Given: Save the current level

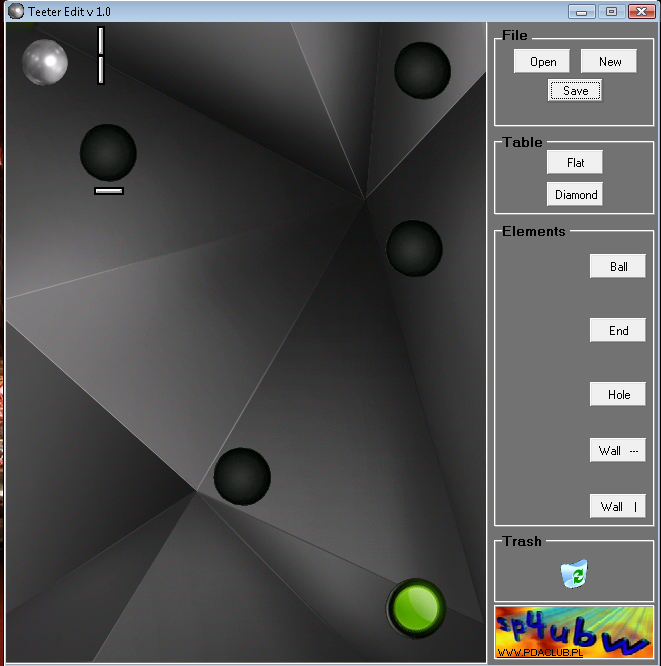Looking at the screenshot, I should (575, 90).
